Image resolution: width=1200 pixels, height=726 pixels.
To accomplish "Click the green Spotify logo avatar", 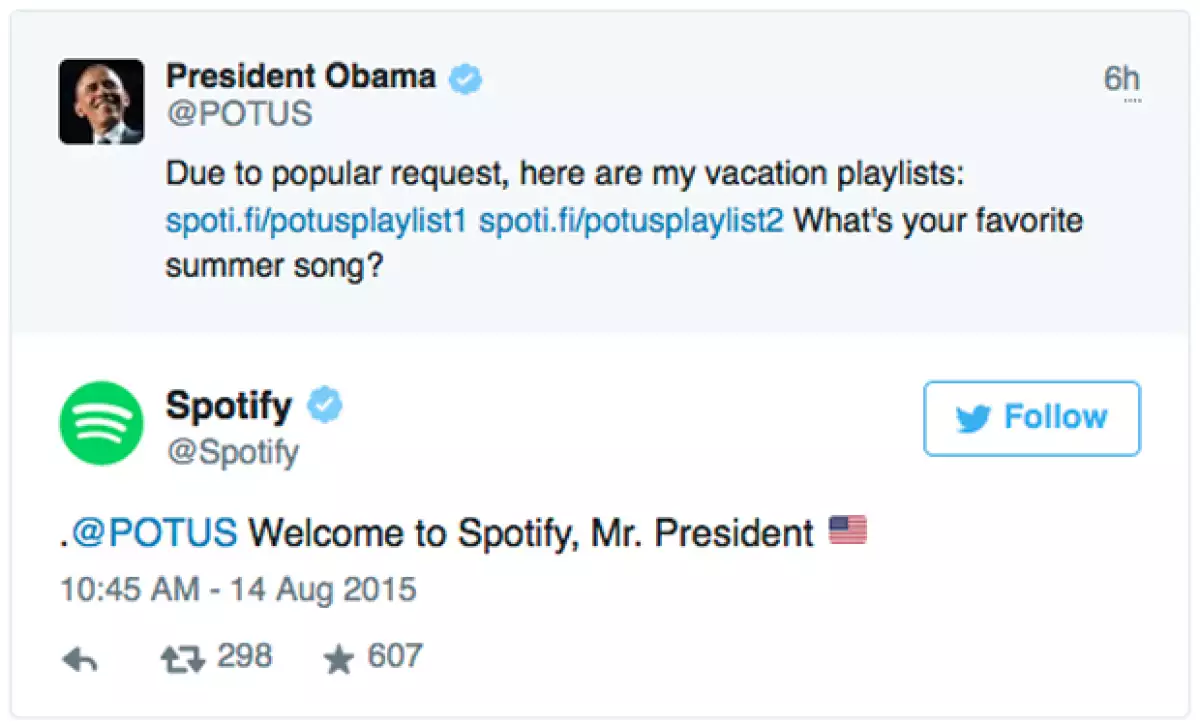I will (x=101, y=422).
